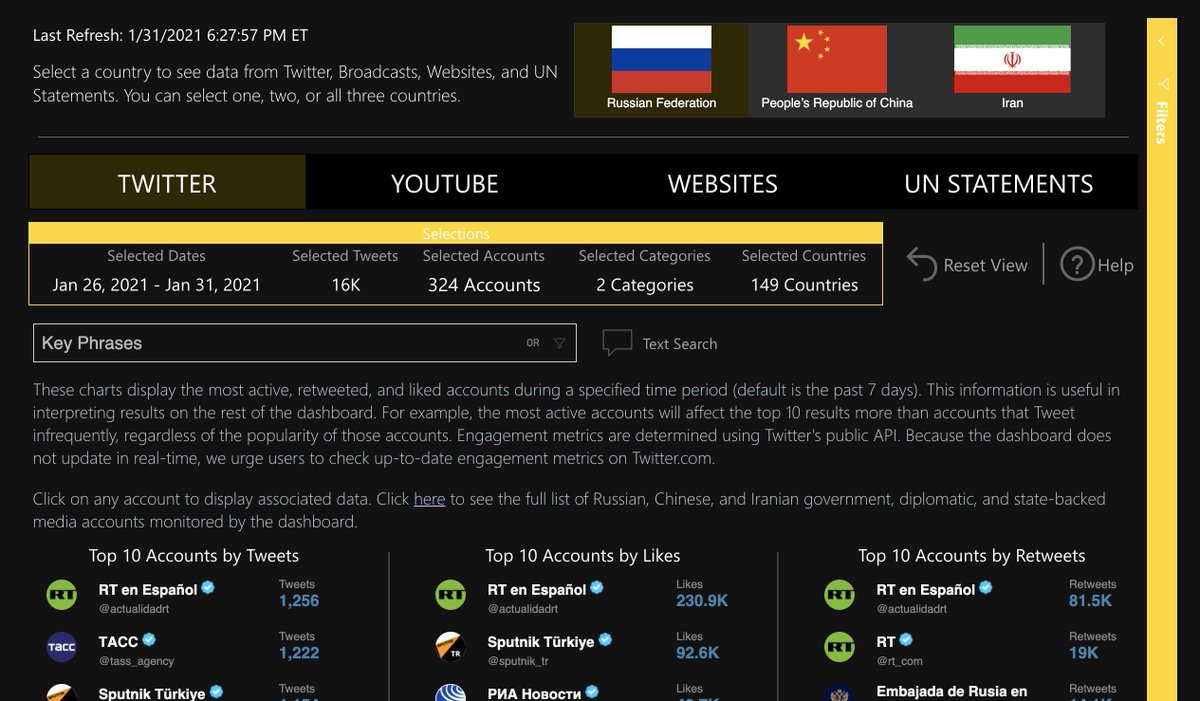Click verified badge beside RT in Retweets list
The image size is (1200, 701).
pyautogui.click(x=907, y=640)
